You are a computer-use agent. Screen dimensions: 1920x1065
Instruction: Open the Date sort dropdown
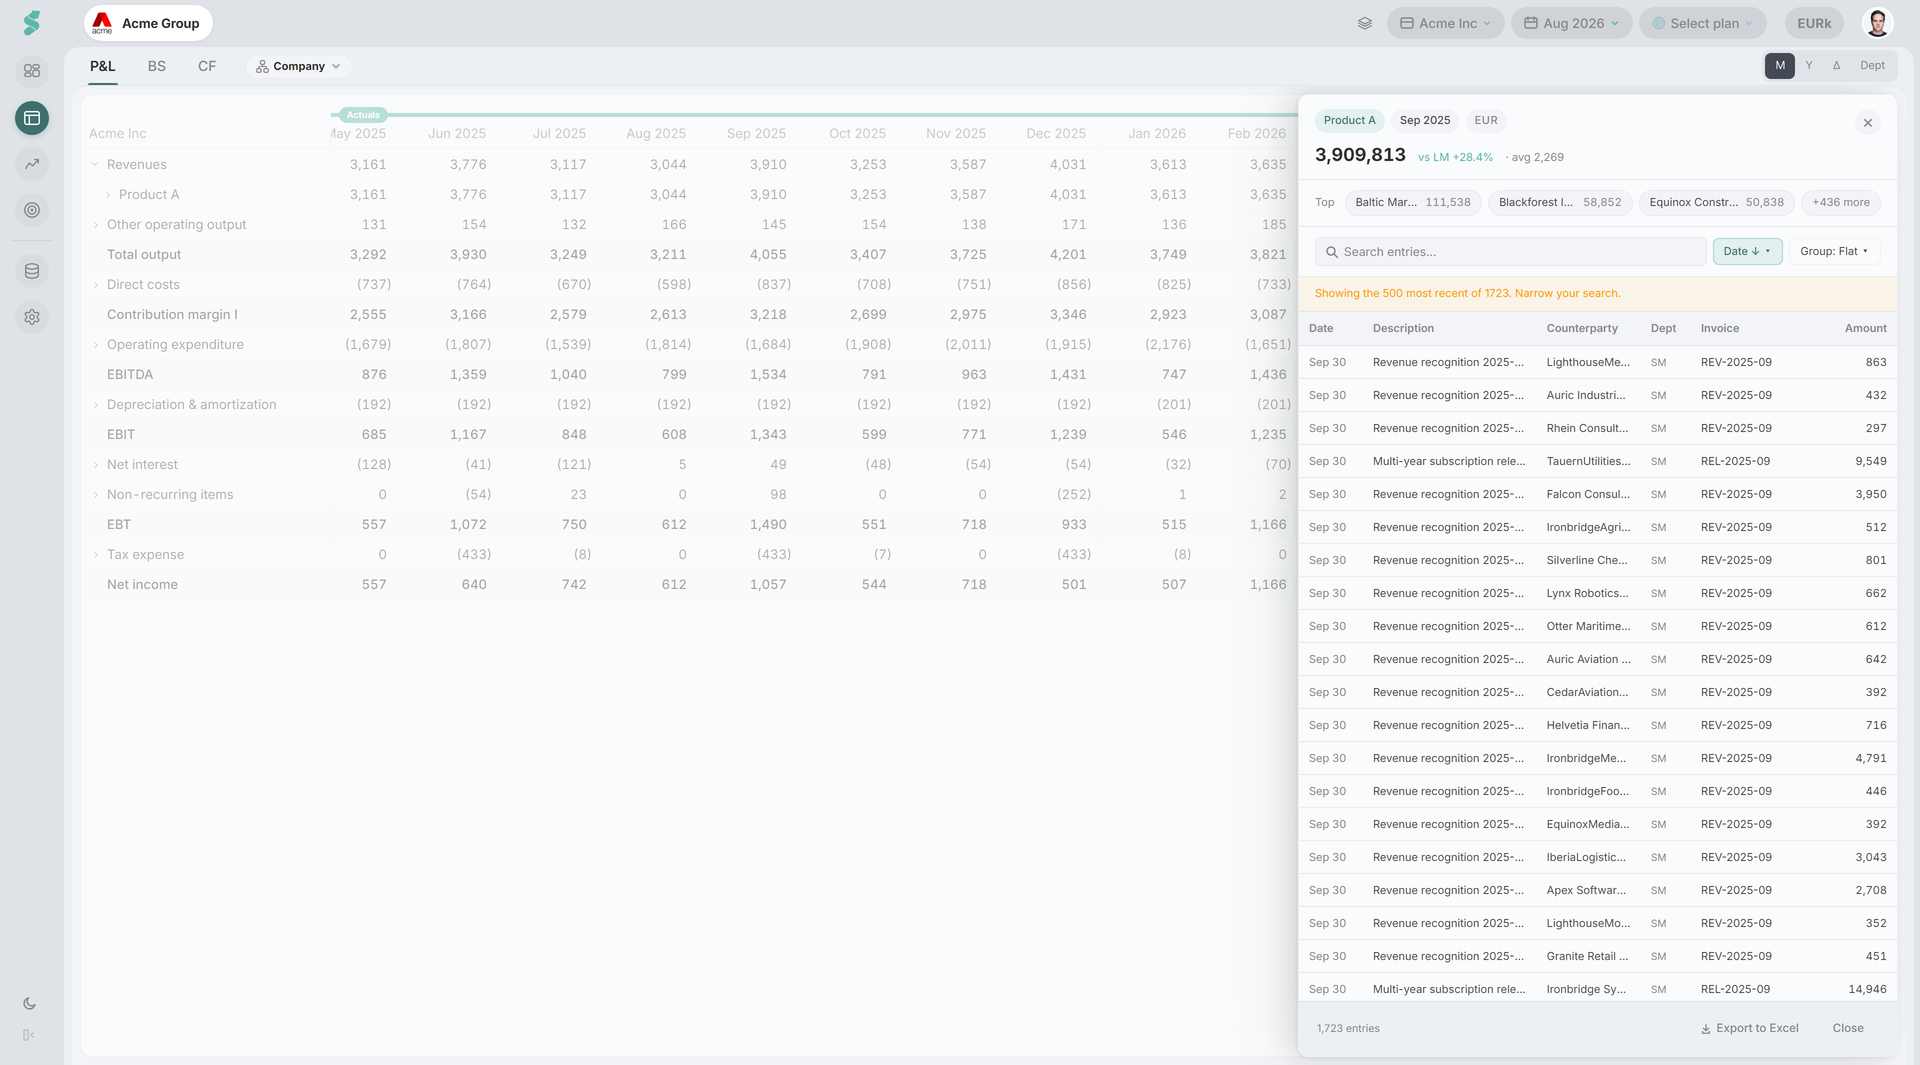pos(1747,252)
